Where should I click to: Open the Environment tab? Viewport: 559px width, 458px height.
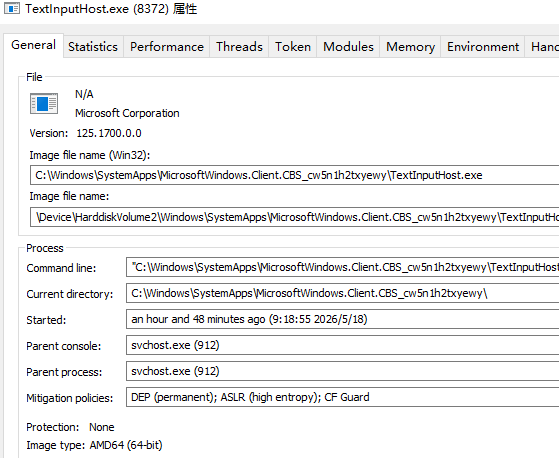click(x=483, y=47)
